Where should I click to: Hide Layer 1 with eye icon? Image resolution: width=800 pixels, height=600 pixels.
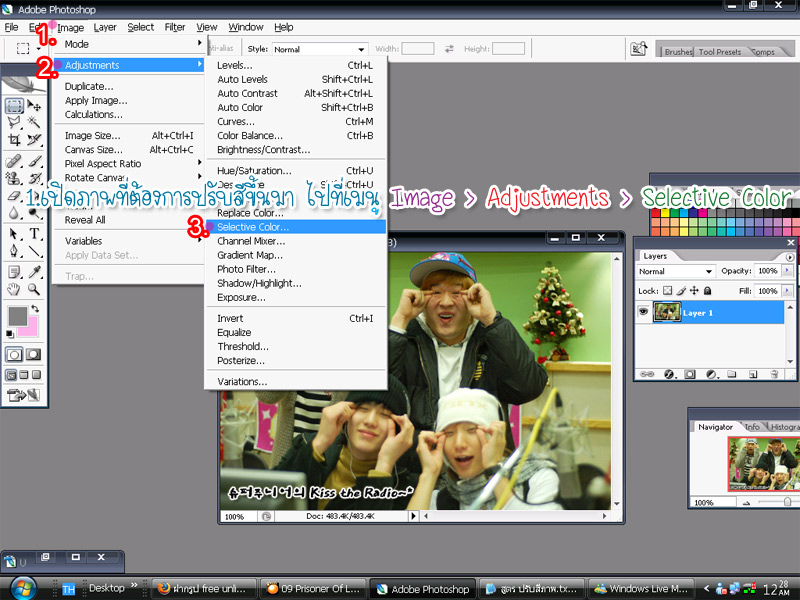point(643,311)
